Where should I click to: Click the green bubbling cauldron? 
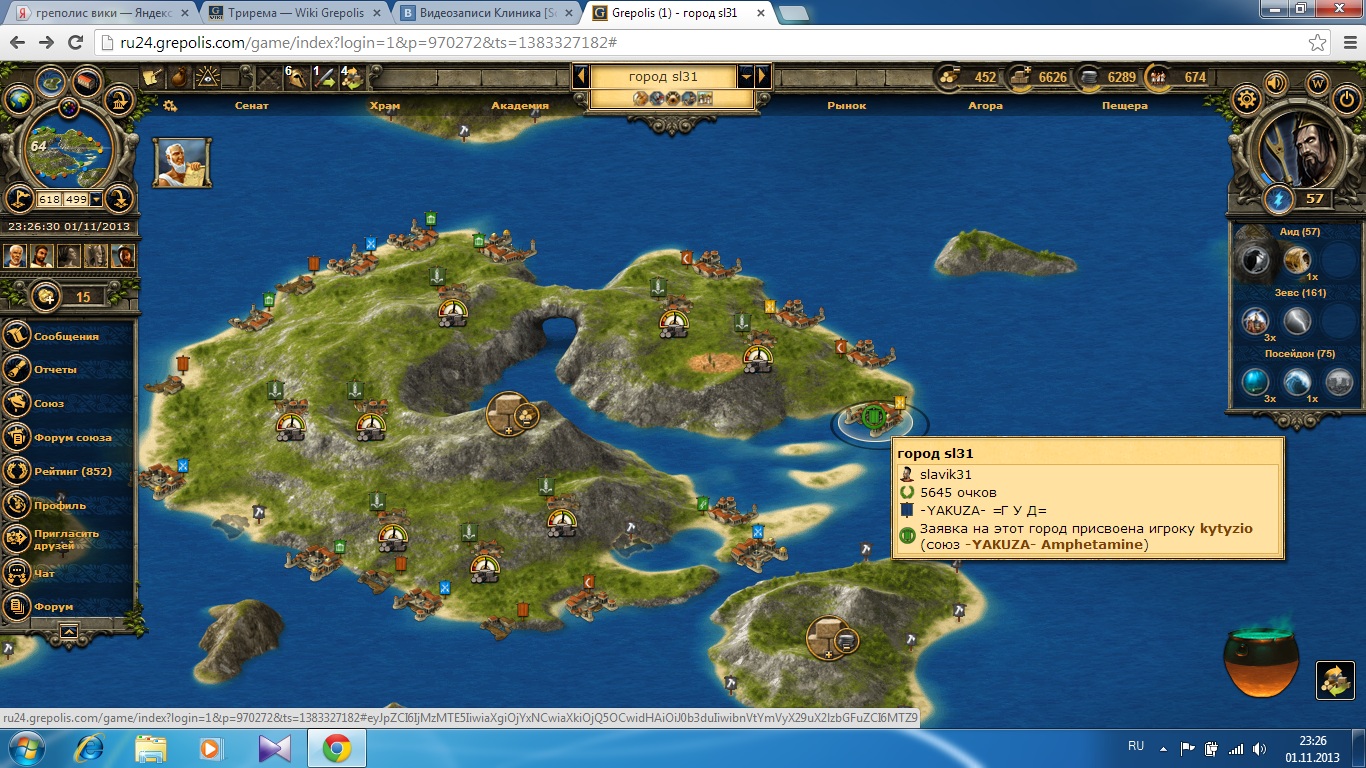click(1261, 663)
